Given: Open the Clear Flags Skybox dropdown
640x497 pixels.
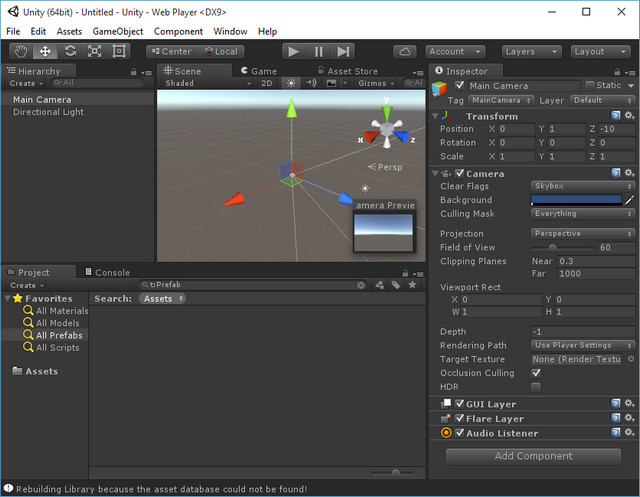Looking at the screenshot, I should click(582, 186).
